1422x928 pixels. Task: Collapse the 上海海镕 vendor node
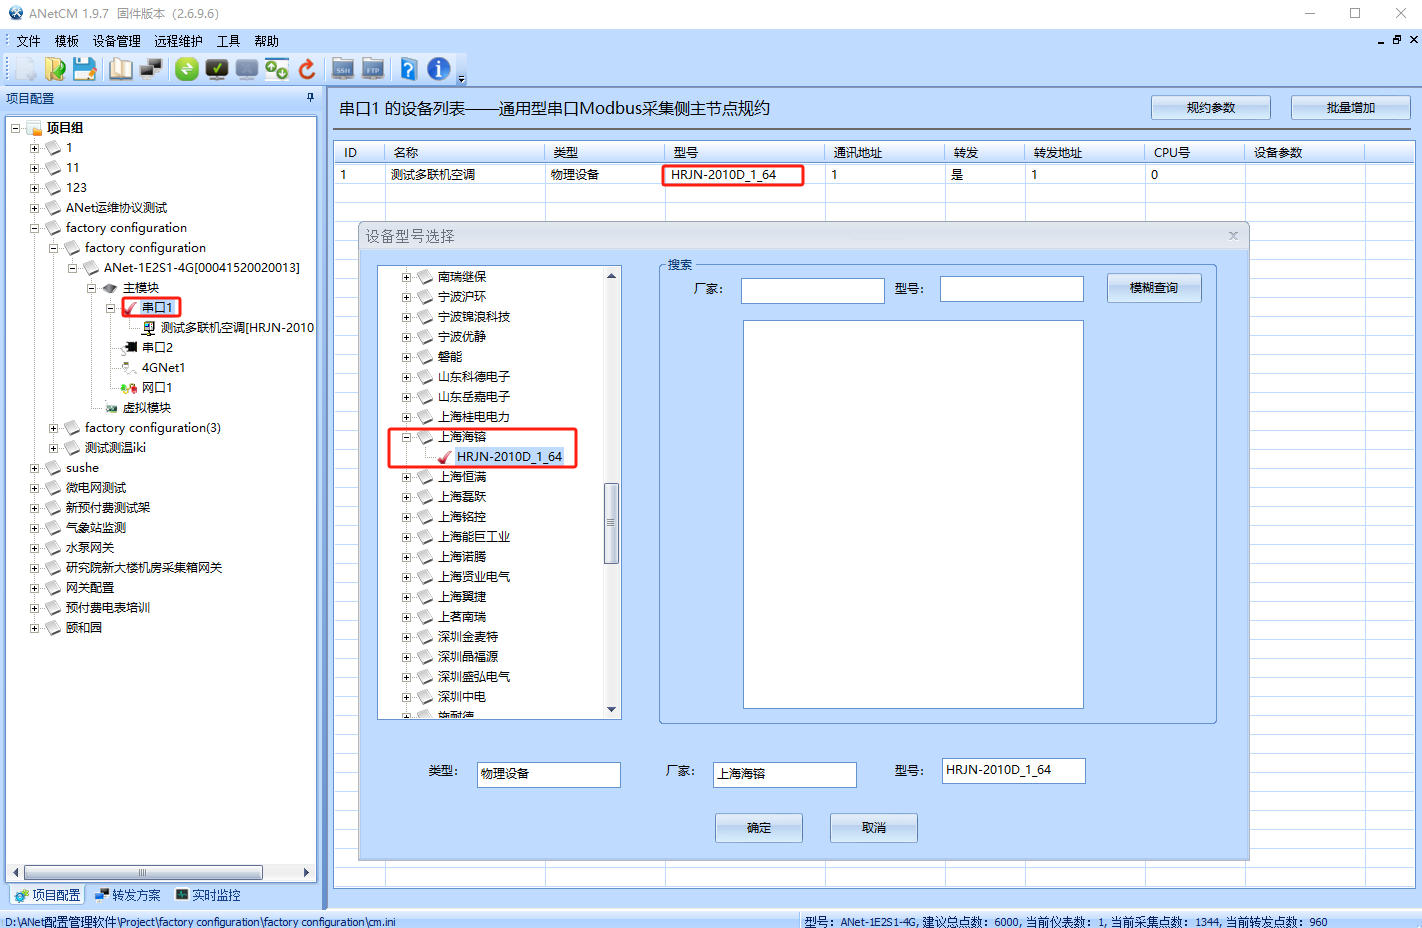406,437
